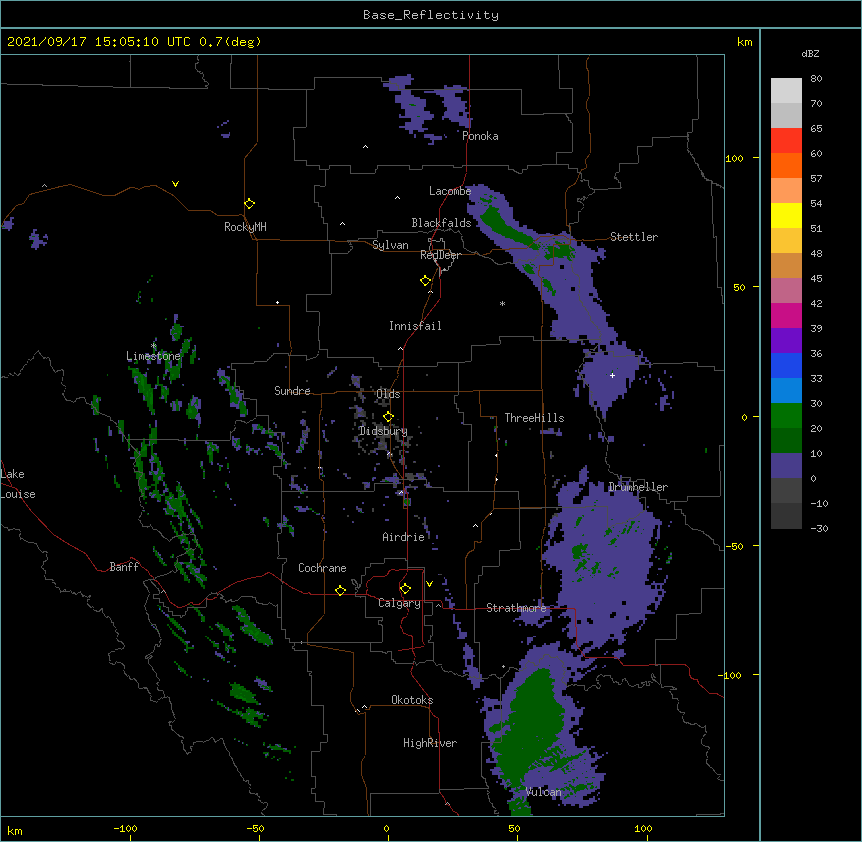Click the Blackfalds label
Image resolution: width=862 pixels, height=842 pixels.
coord(441,223)
